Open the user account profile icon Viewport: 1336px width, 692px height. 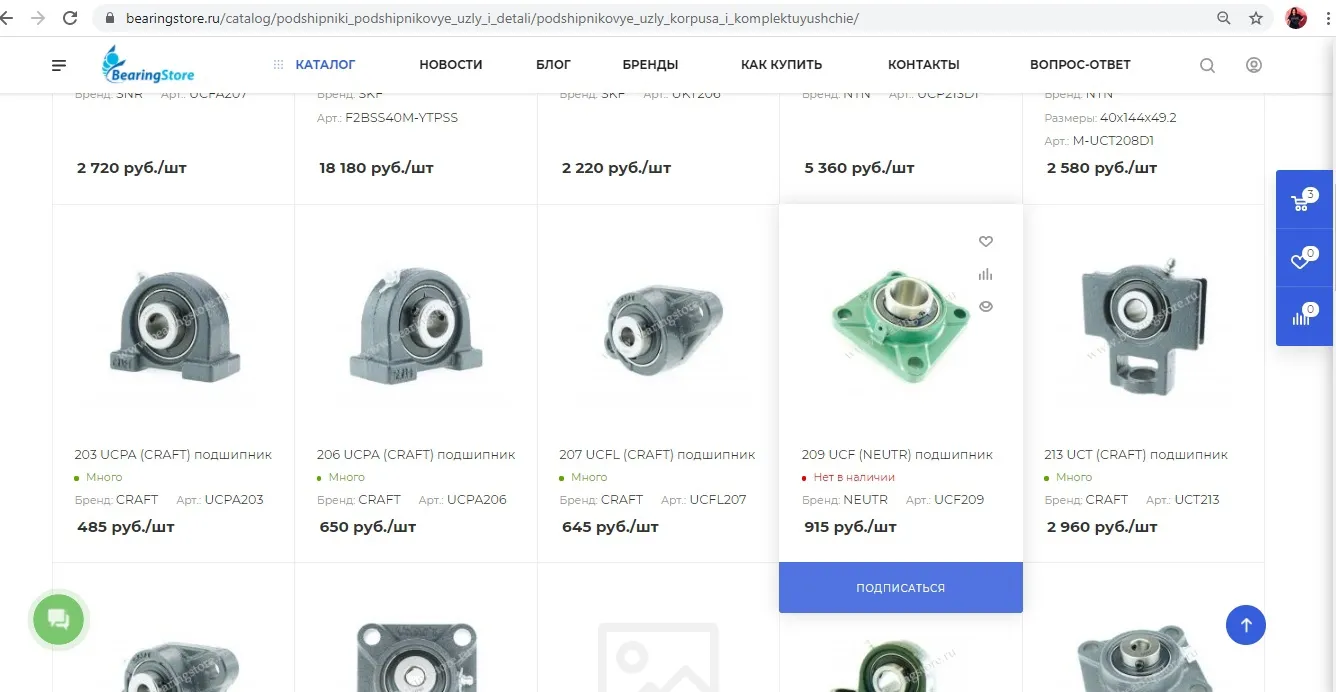[x=1253, y=65]
